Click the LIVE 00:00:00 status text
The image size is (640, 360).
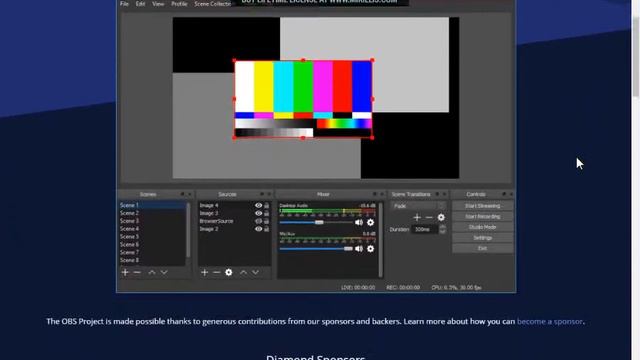coord(358,288)
